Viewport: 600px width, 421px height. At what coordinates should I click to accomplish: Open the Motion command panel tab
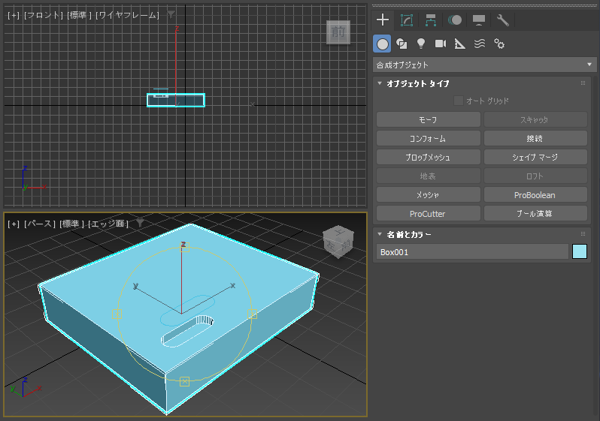coord(455,20)
